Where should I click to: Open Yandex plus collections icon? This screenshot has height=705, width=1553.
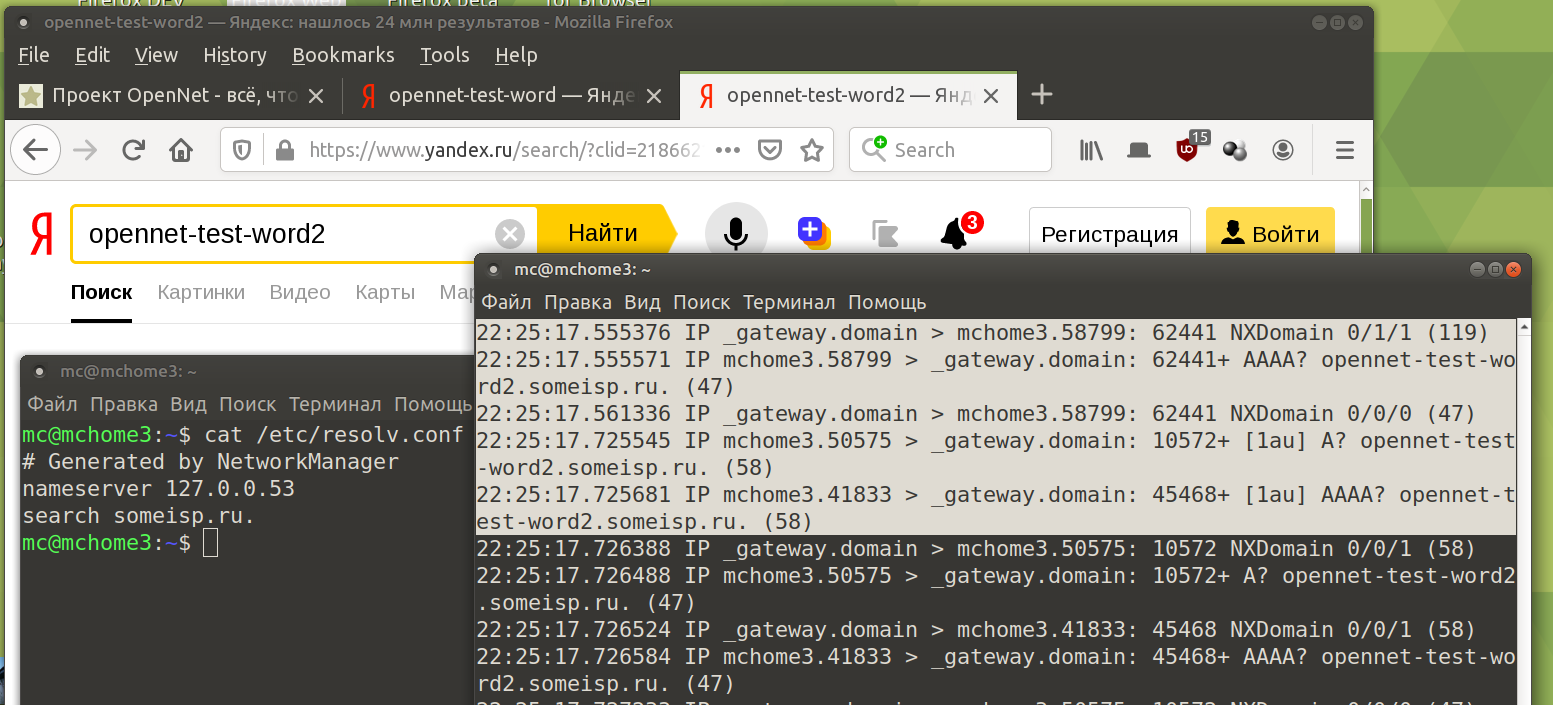point(814,233)
